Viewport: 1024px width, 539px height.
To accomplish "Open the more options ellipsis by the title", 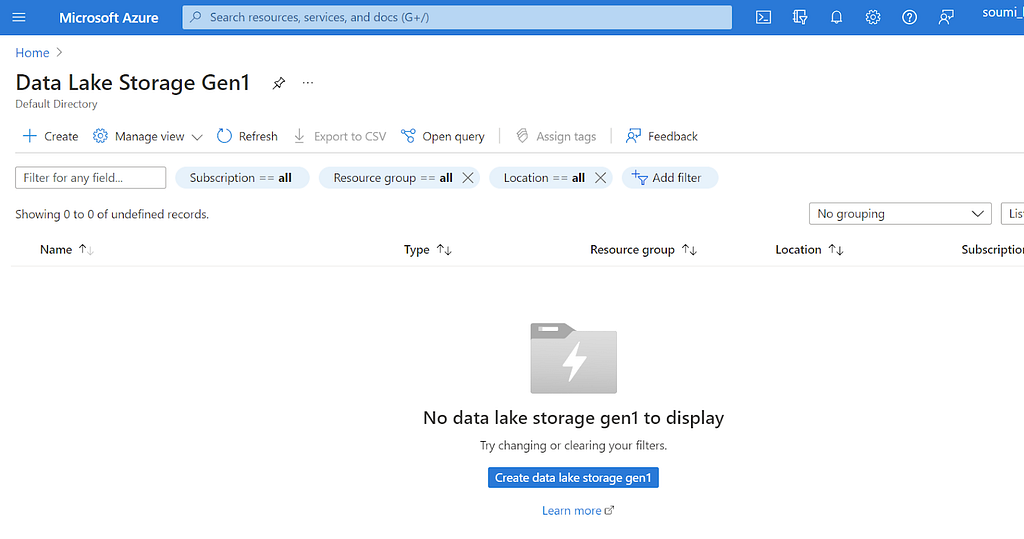I will pyautogui.click(x=308, y=83).
